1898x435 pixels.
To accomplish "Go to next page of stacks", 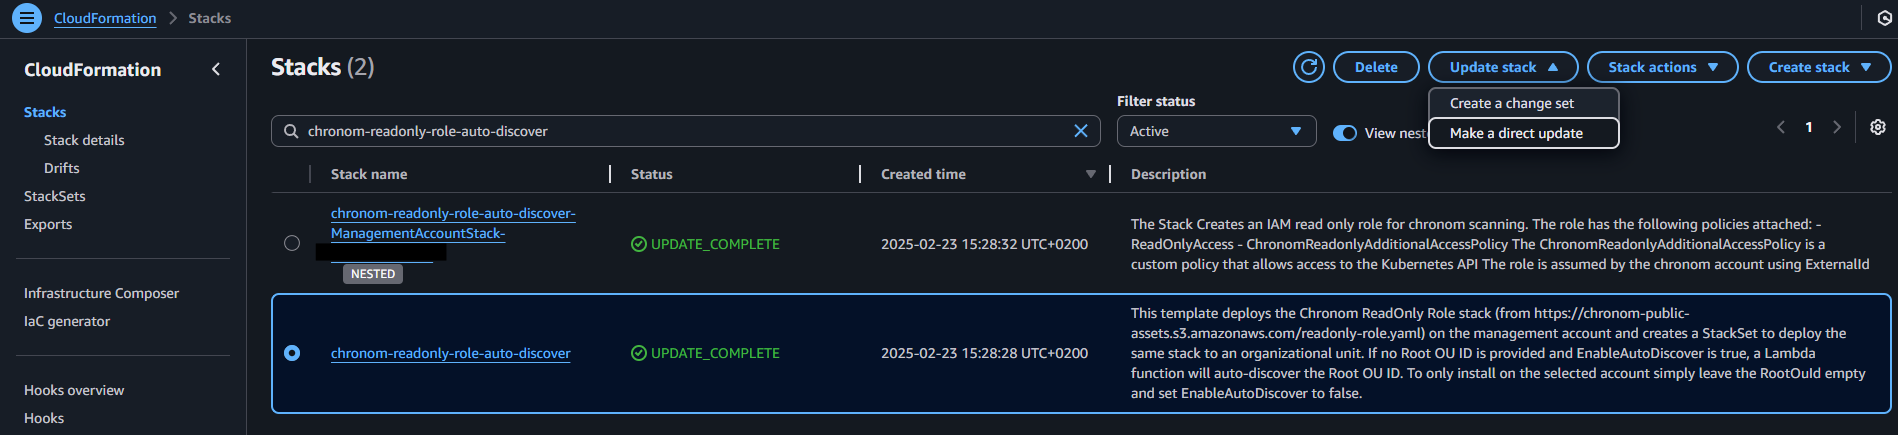I will click(1836, 127).
